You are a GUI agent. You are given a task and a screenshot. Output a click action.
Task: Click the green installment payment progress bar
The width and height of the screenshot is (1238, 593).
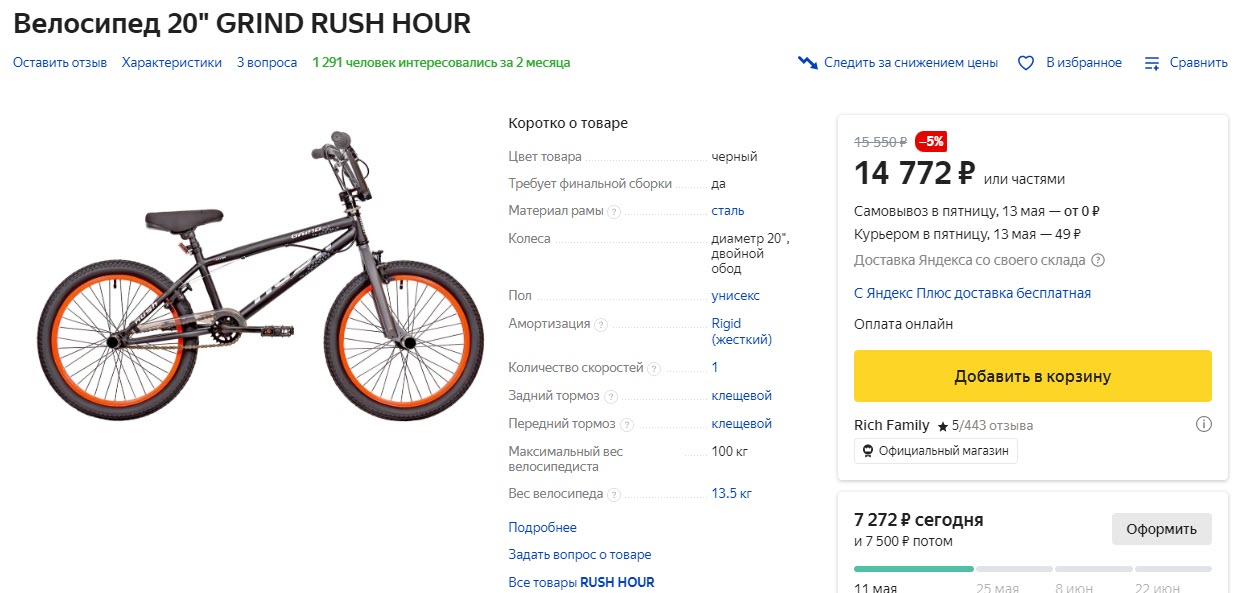(x=913, y=567)
